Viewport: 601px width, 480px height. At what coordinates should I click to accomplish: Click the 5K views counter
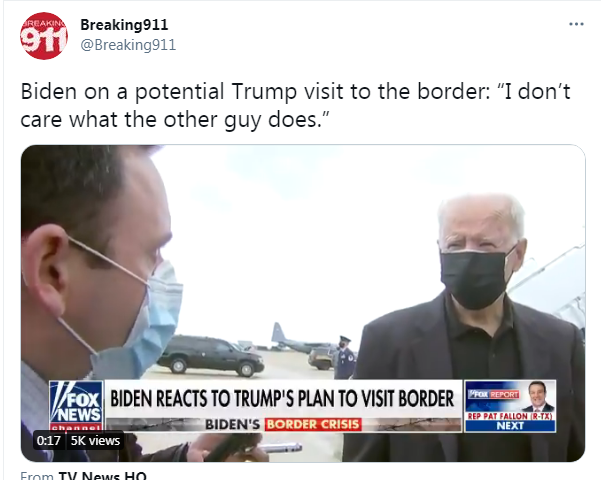[x=95, y=441]
